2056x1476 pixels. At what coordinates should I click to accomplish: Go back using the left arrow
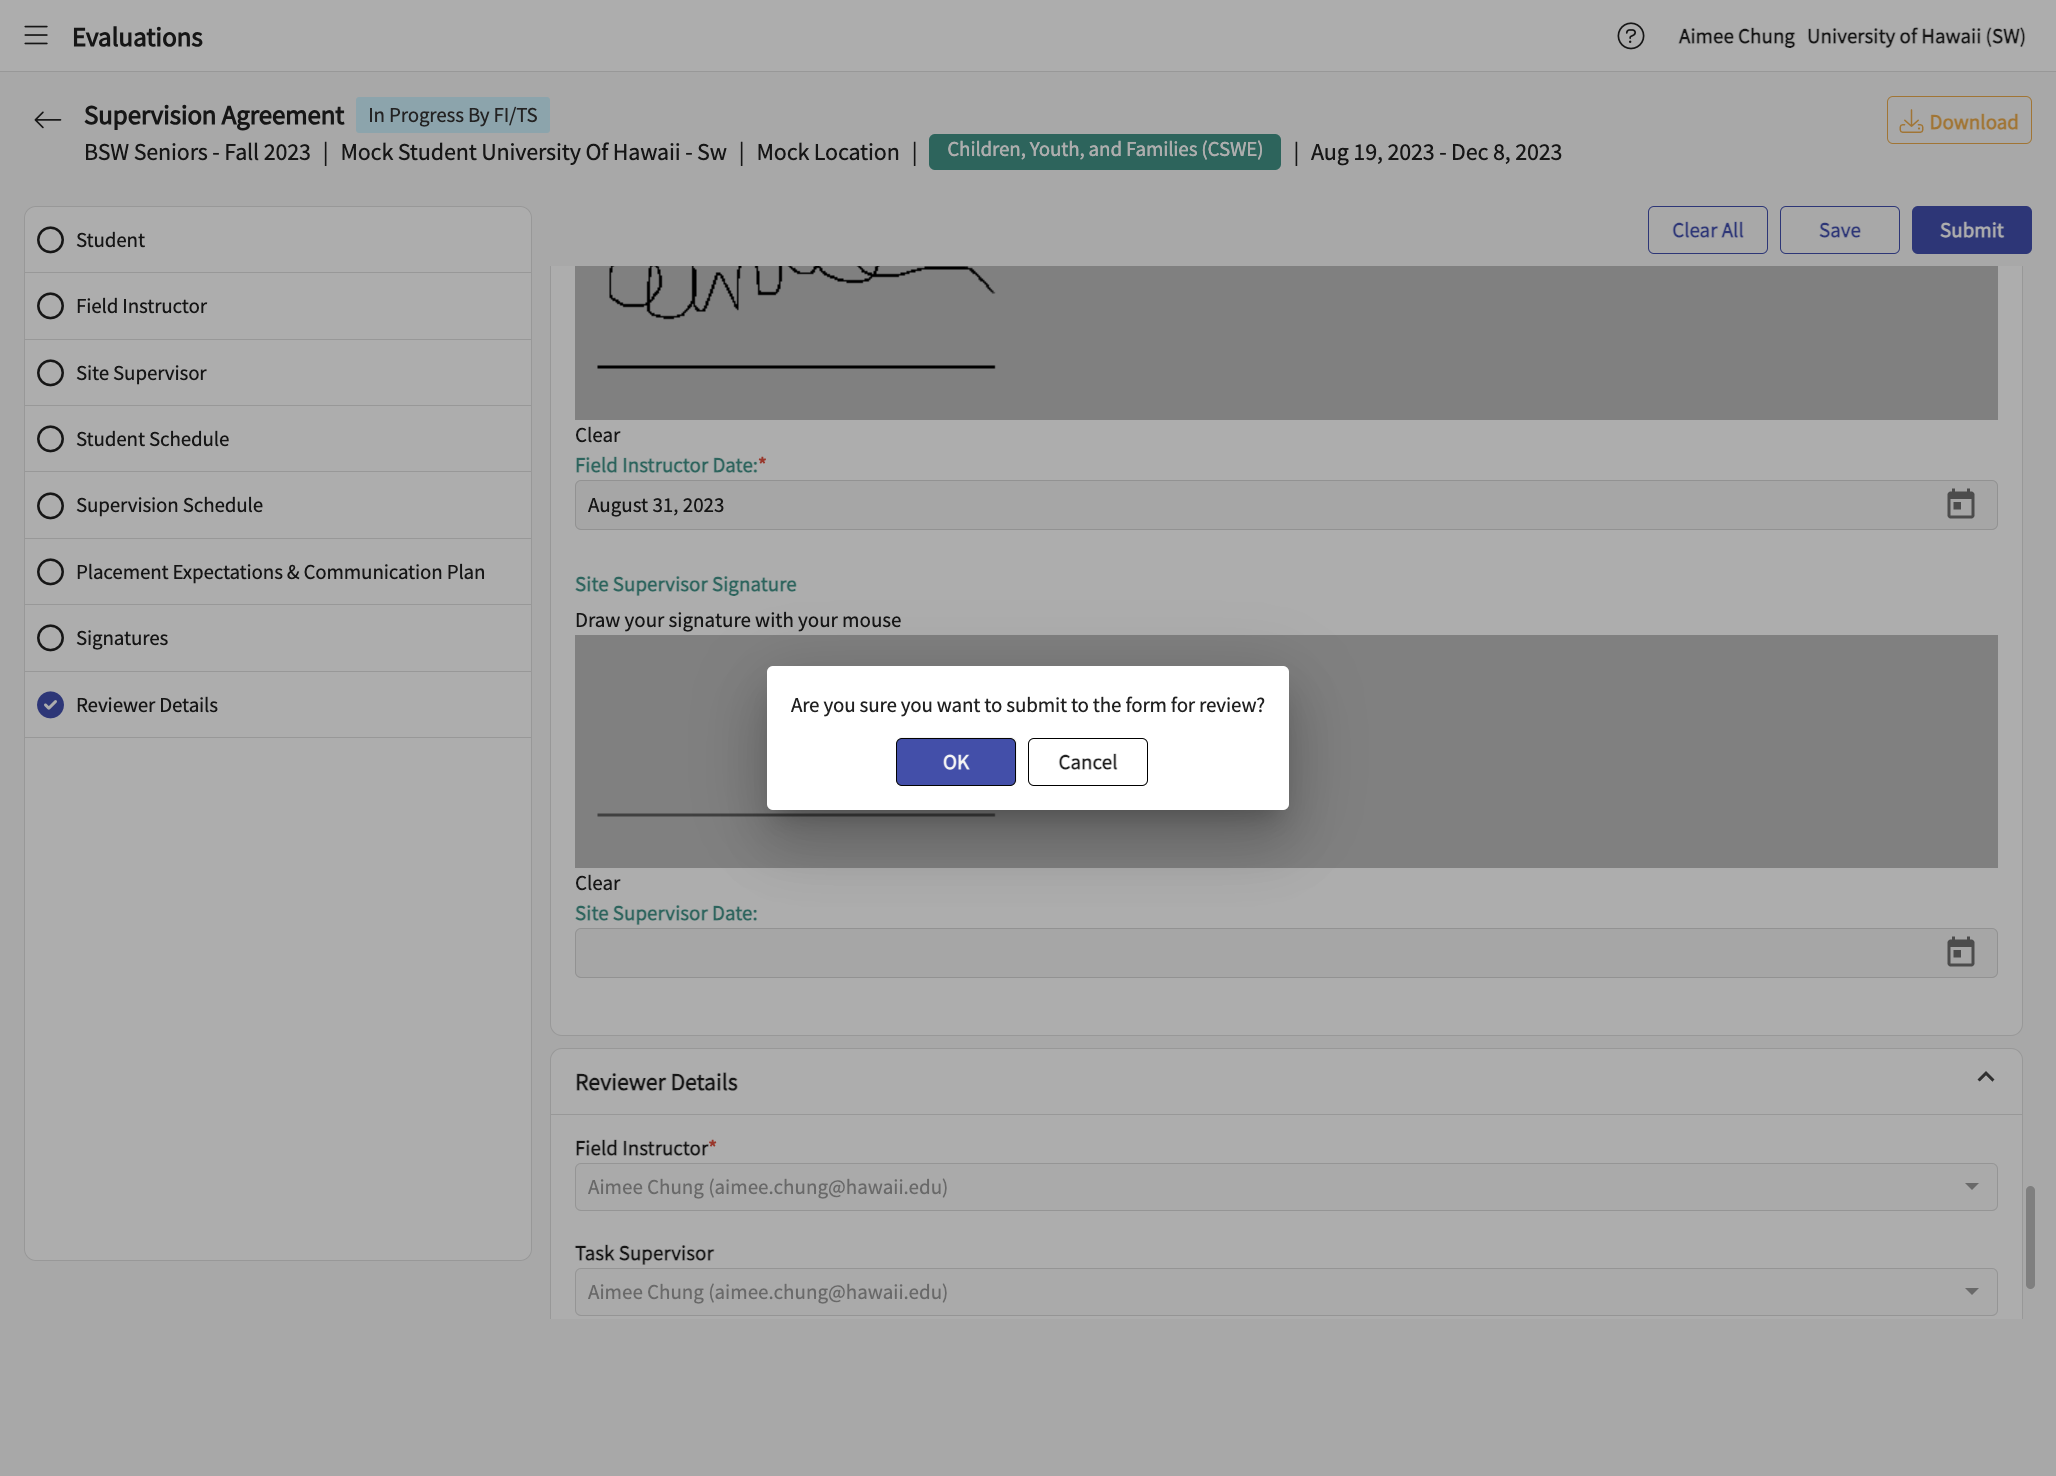tap(47, 121)
